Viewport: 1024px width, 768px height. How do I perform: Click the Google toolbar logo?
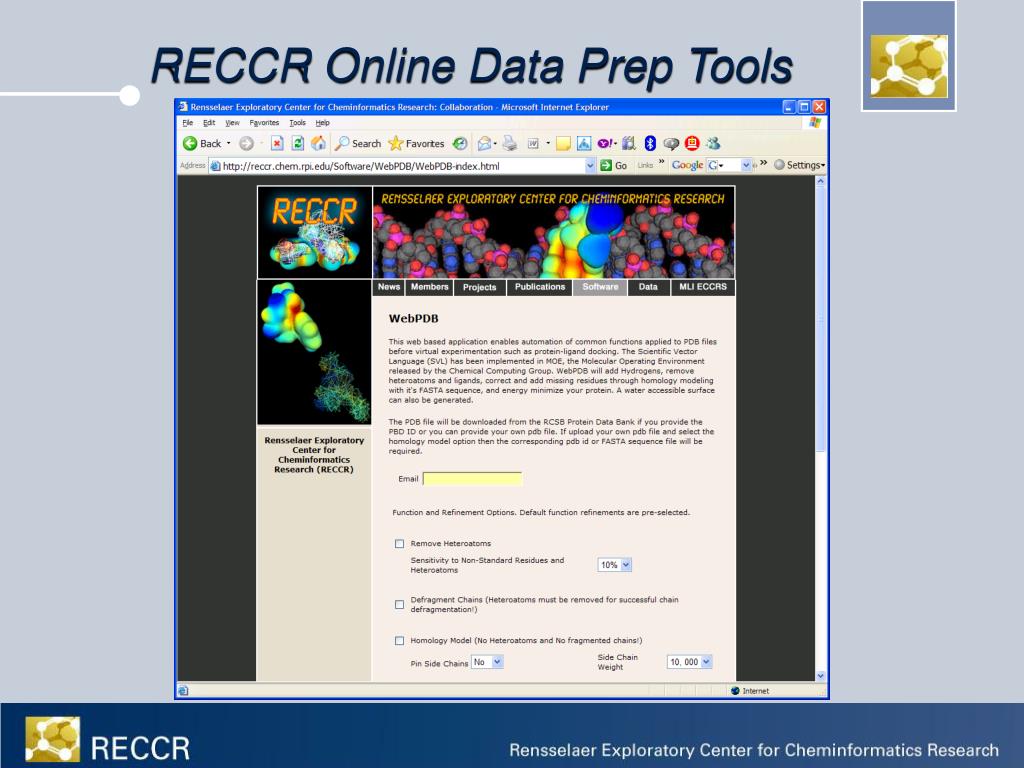(687, 165)
